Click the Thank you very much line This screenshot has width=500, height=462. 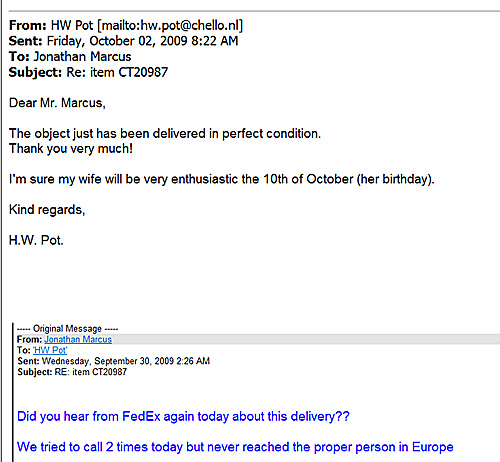[71, 149]
